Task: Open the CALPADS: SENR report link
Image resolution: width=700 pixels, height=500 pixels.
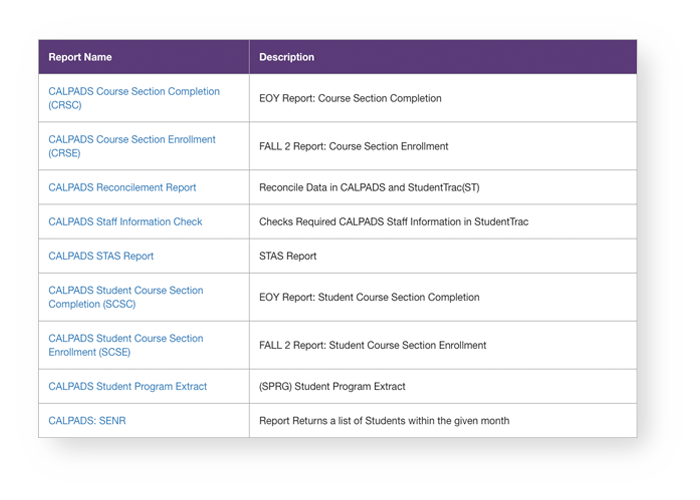Action: pyautogui.click(x=87, y=421)
